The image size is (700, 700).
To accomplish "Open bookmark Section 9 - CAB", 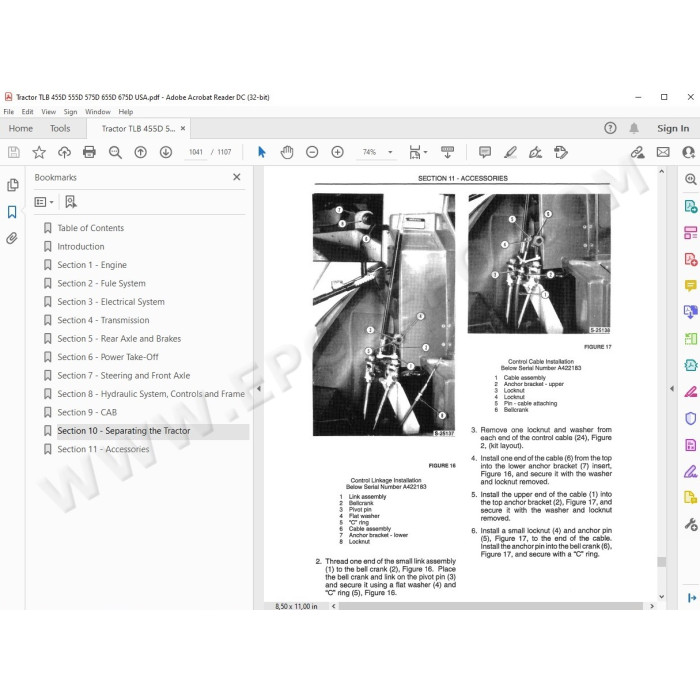I will click(87, 412).
